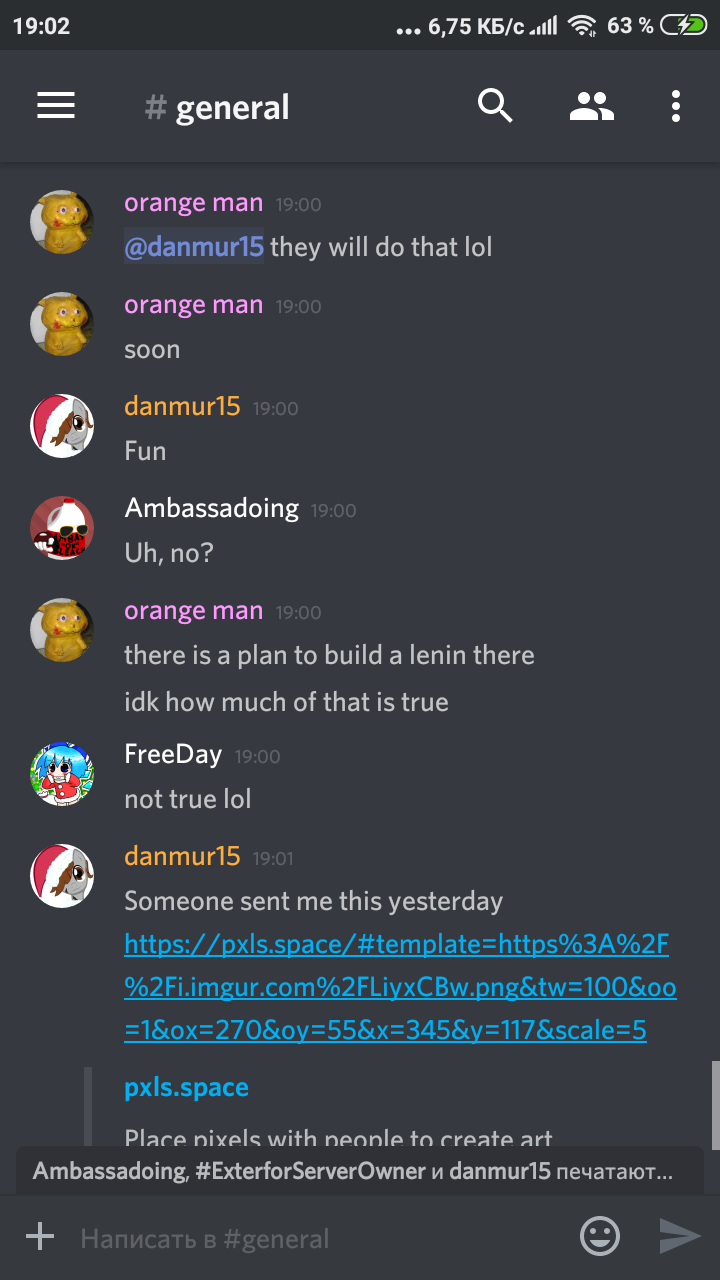Tap the Ambassadoing avatar
This screenshot has width=720, height=1280.
[62, 528]
